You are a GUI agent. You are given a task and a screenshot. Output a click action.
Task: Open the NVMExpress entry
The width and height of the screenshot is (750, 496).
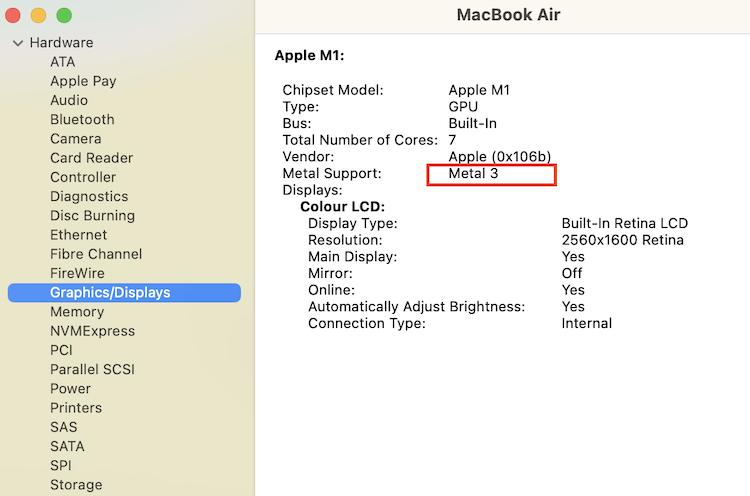point(92,331)
